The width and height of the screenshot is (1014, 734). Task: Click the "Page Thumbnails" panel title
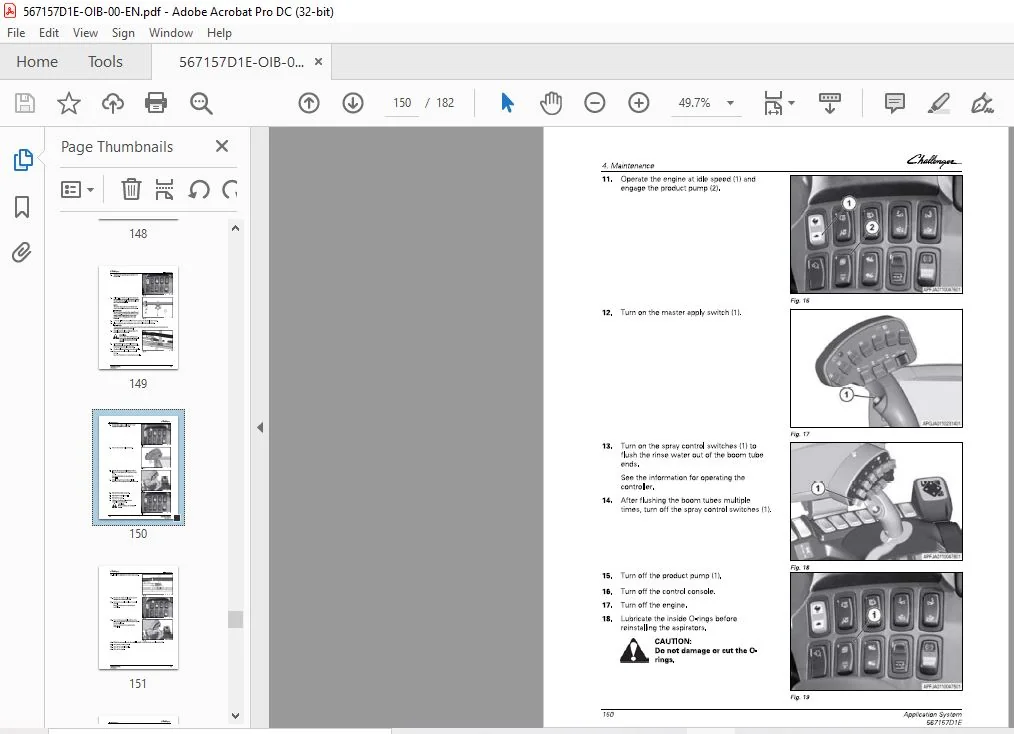pos(117,147)
